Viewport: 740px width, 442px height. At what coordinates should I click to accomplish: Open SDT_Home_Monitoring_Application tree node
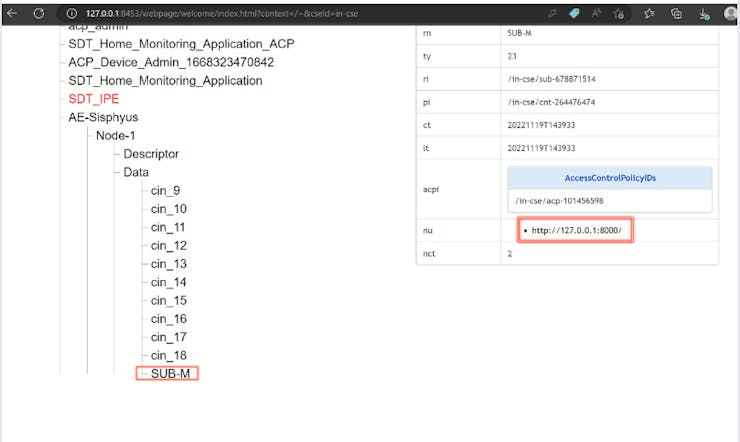tap(165, 81)
